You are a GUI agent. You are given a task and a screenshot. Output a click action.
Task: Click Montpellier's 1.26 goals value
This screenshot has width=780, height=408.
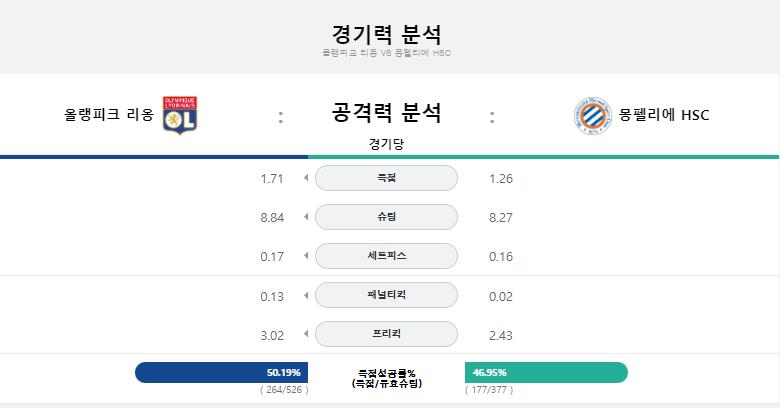[x=501, y=179]
